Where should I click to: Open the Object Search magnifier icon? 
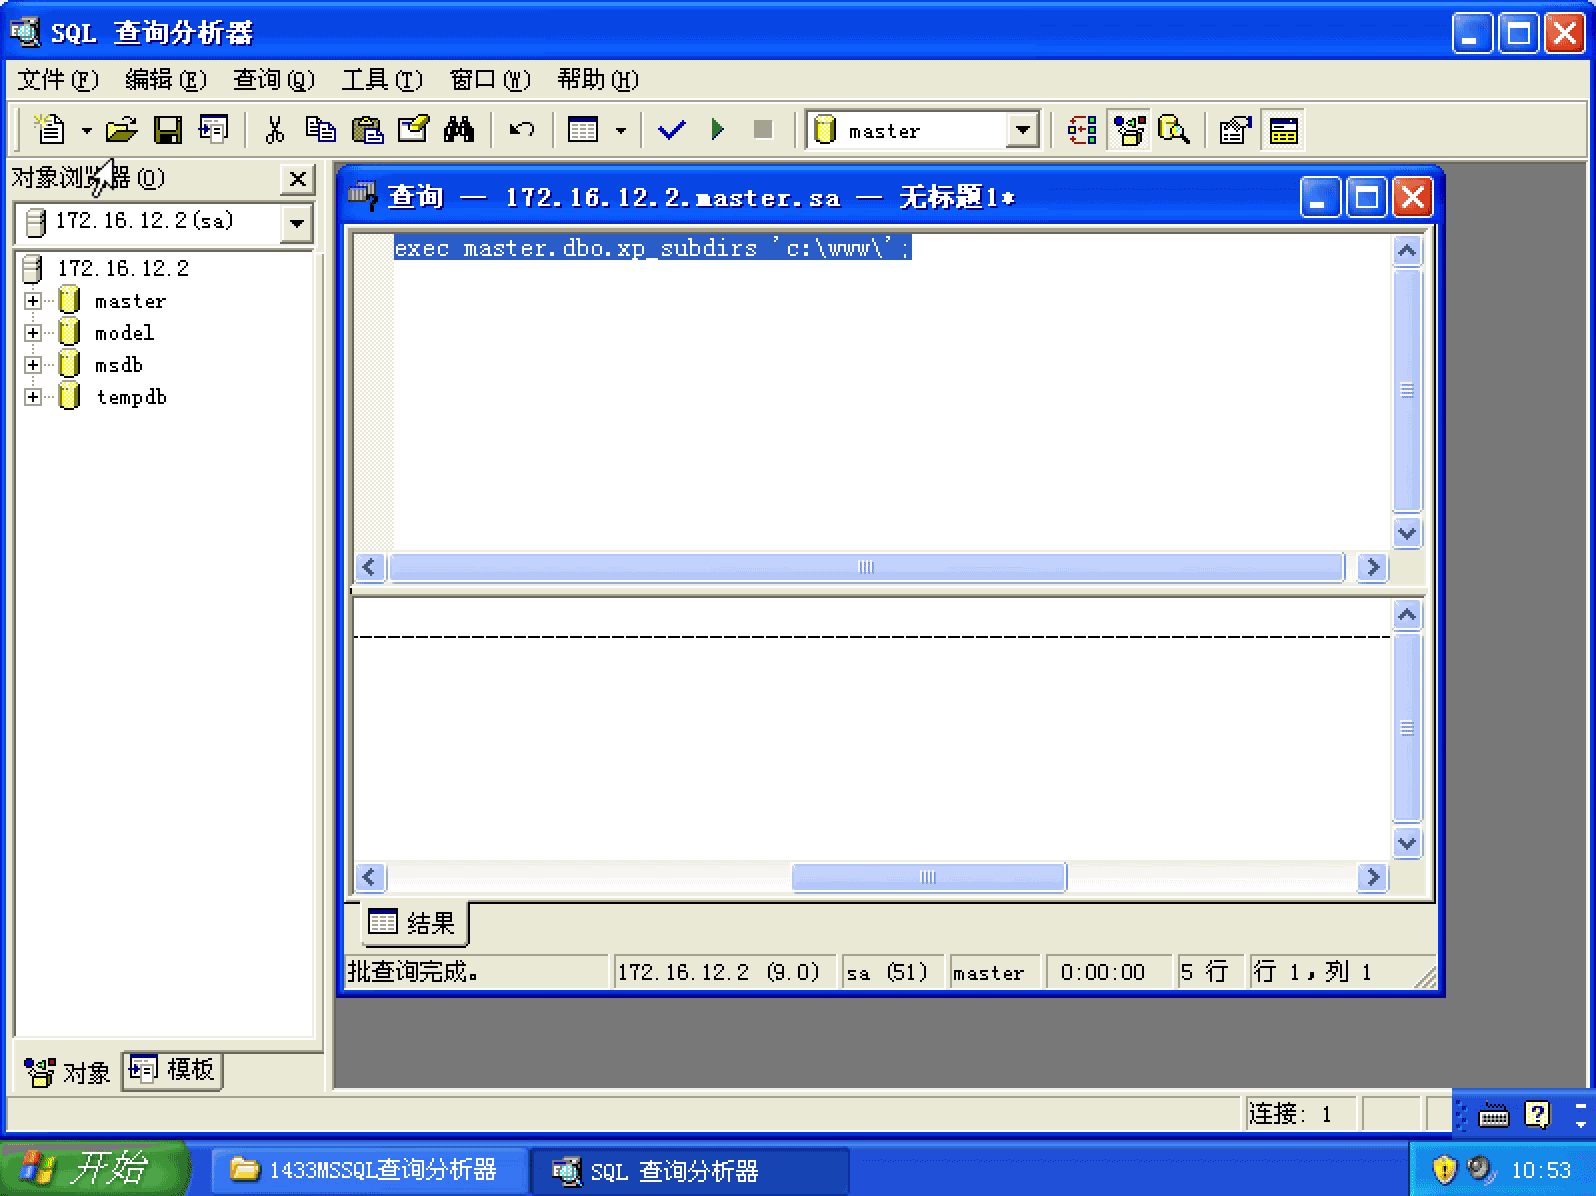[x=1174, y=130]
